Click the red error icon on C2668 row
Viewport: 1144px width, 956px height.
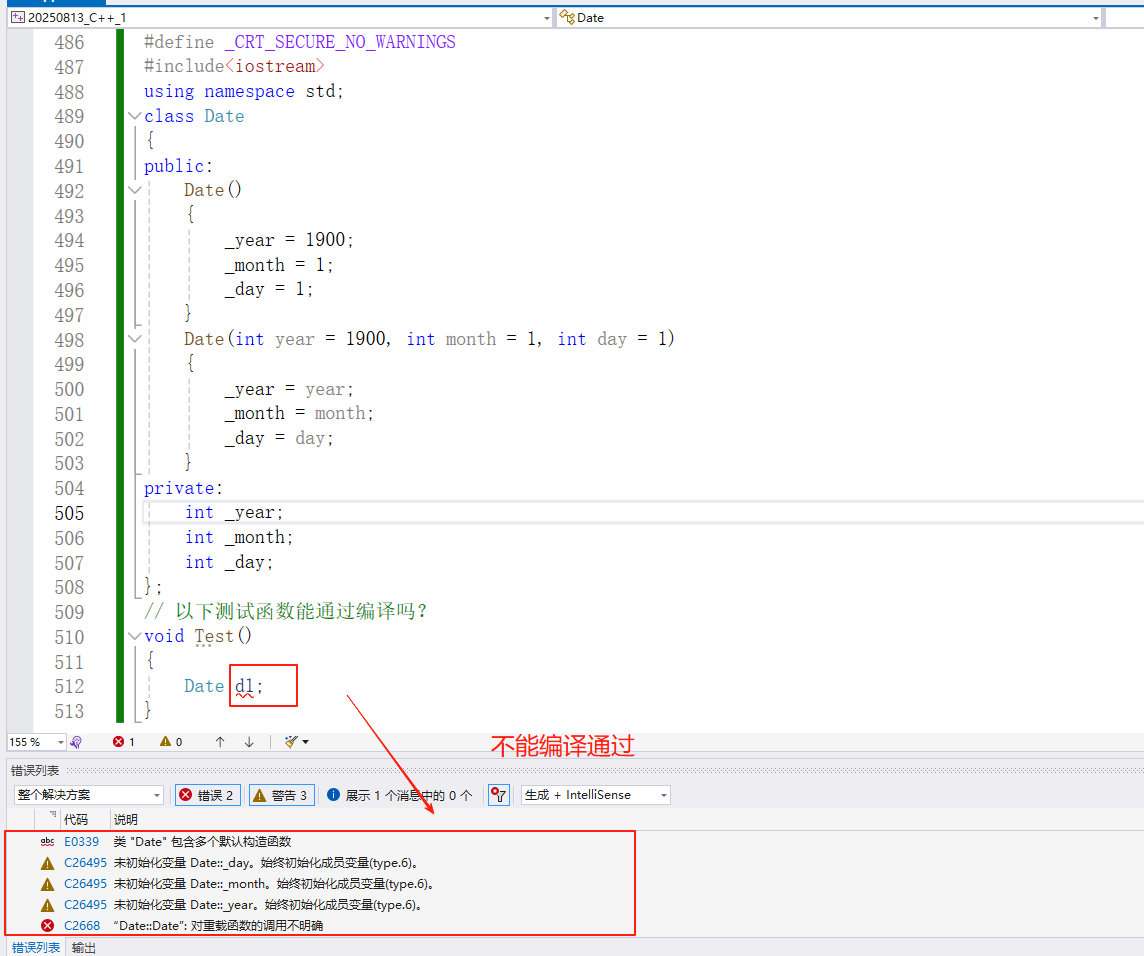click(x=47, y=925)
